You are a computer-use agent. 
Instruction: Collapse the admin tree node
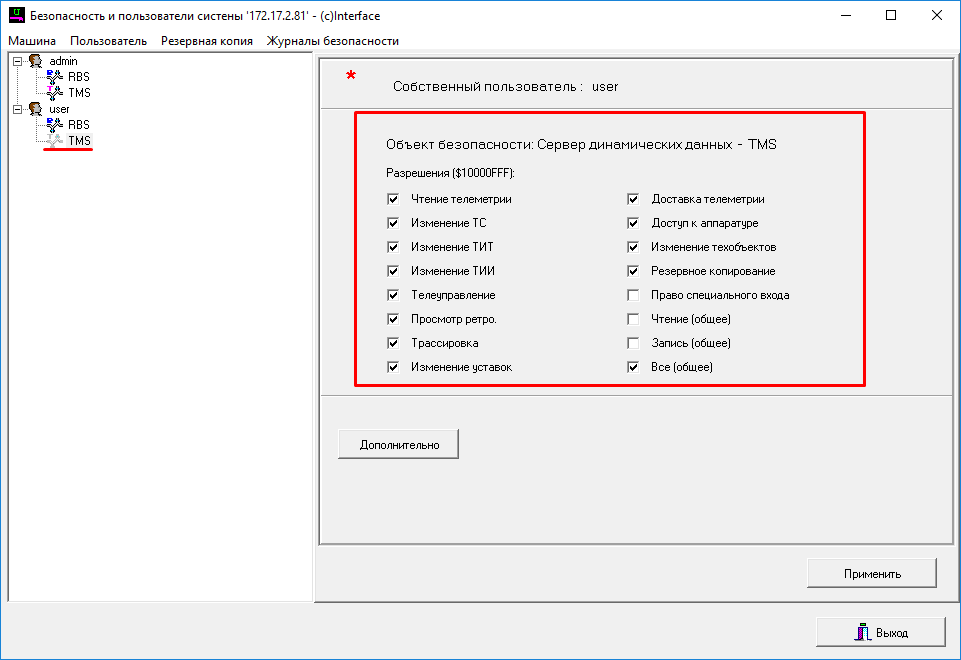pos(17,61)
